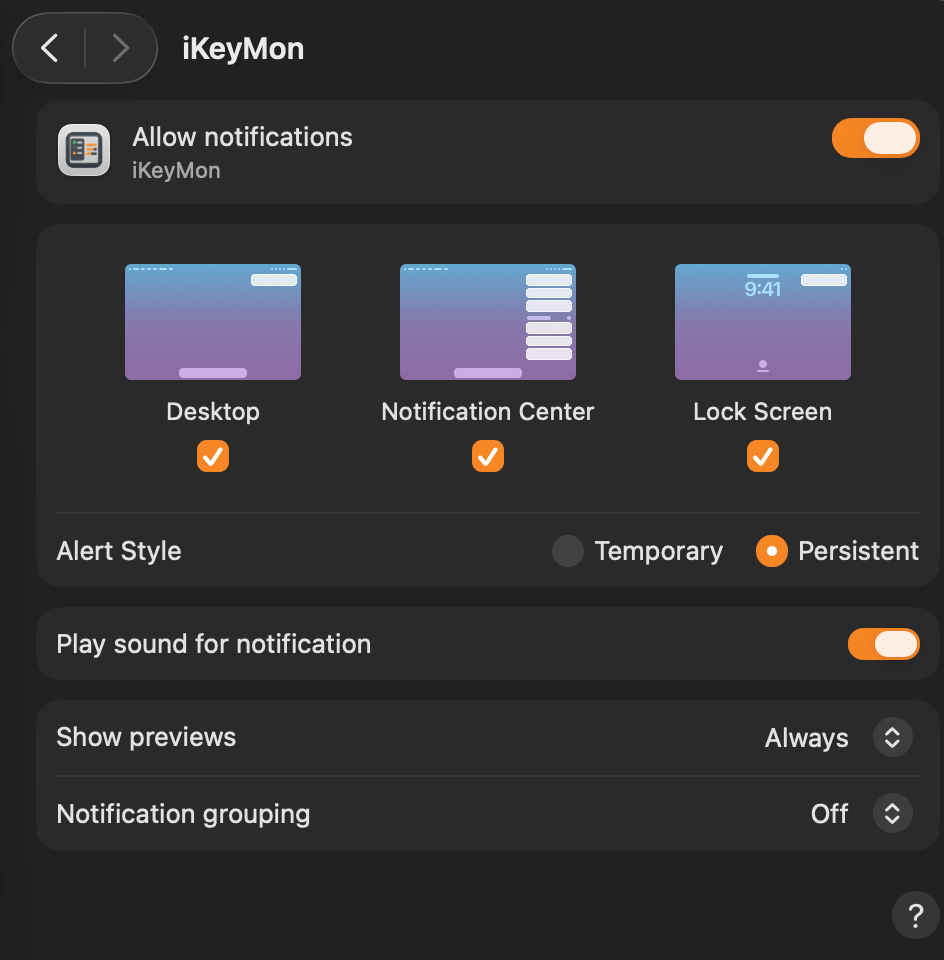Click the Lock Screen preview thumbnail
944x960 pixels.
763,322
